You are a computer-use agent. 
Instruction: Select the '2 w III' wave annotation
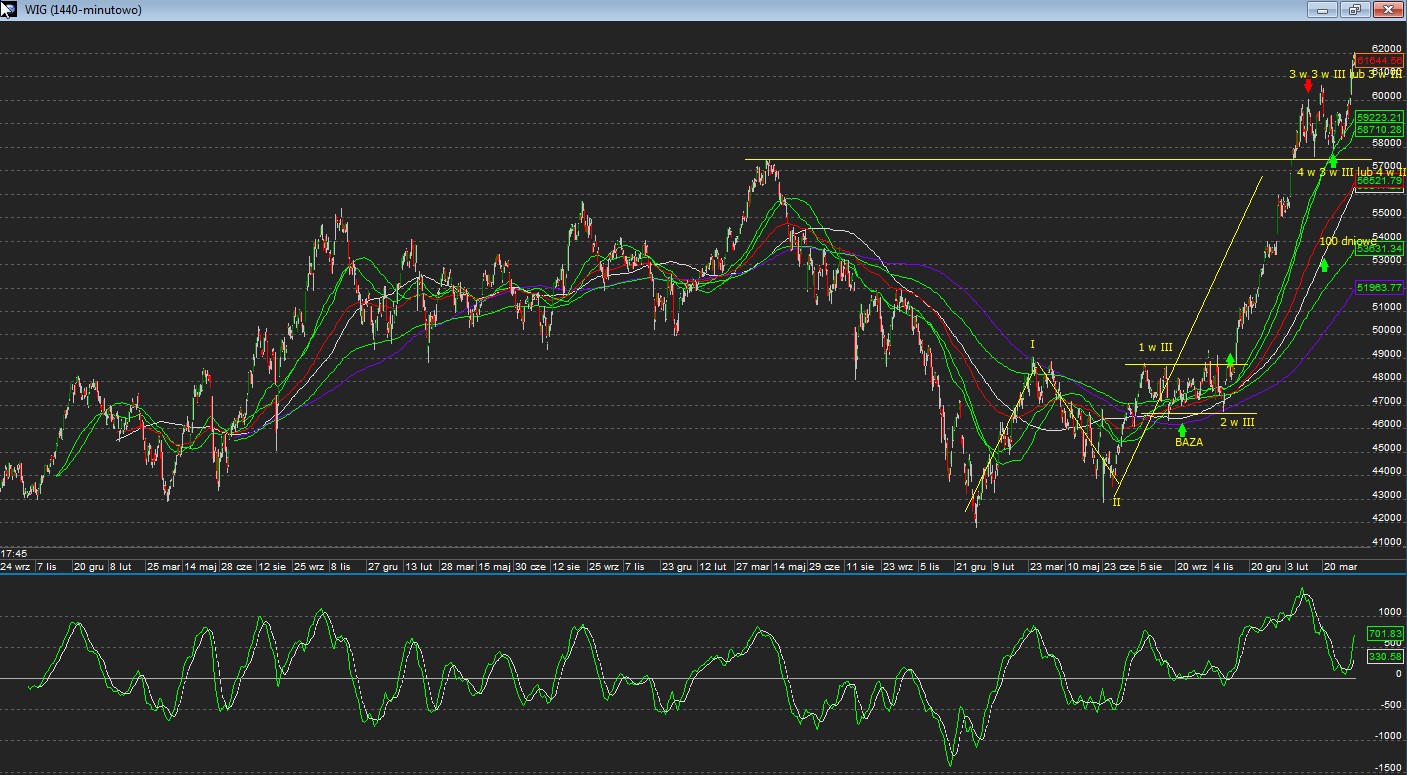(x=1236, y=422)
